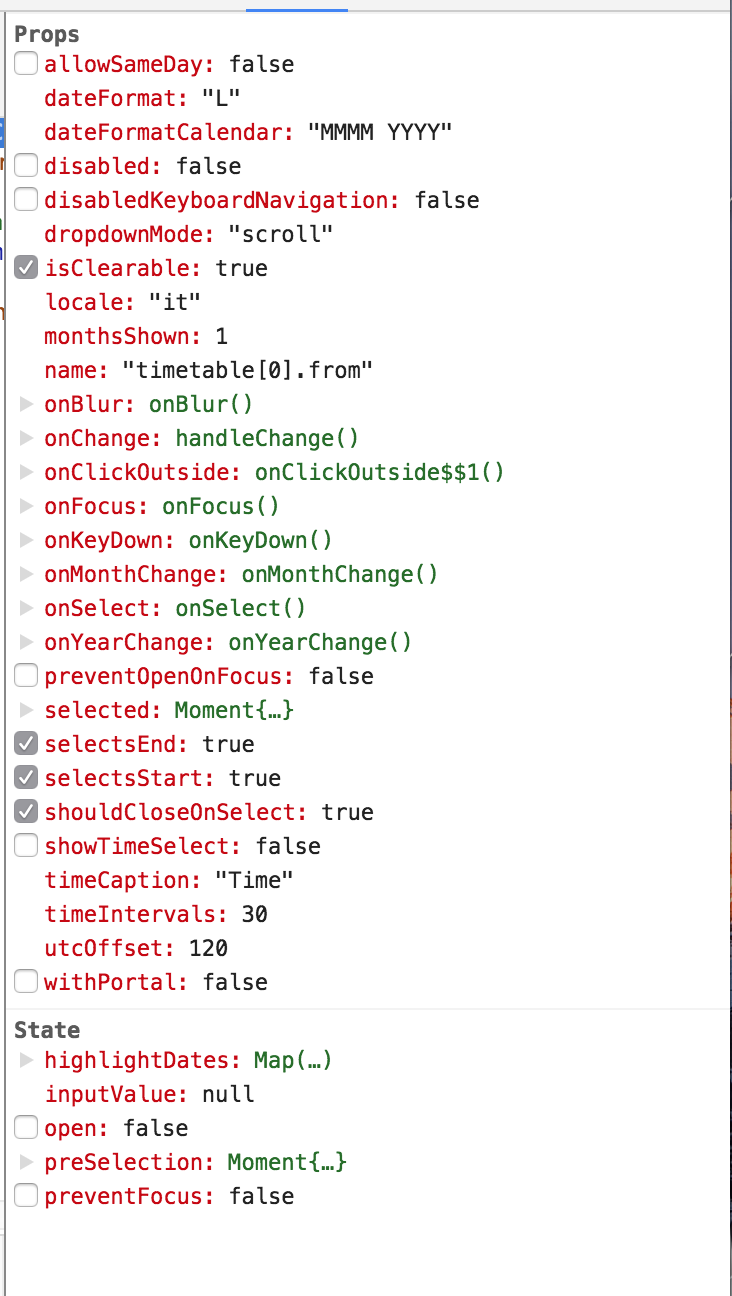
Task: Expand the onBlur handler
Action: (x=26, y=404)
